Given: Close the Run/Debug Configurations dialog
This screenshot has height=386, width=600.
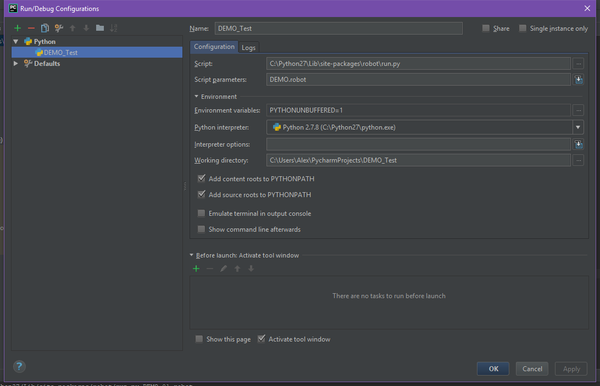Looking at the screenshot, I should (587, 8).
